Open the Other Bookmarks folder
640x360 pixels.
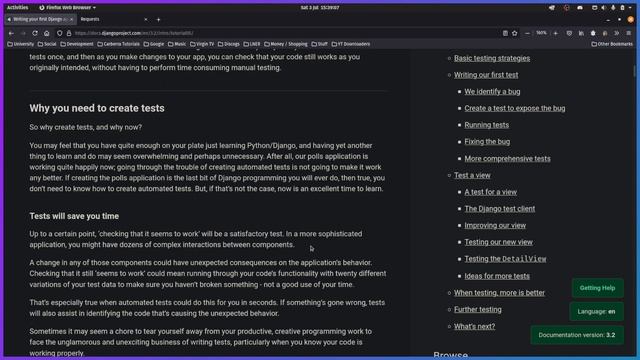click(612, 44)
